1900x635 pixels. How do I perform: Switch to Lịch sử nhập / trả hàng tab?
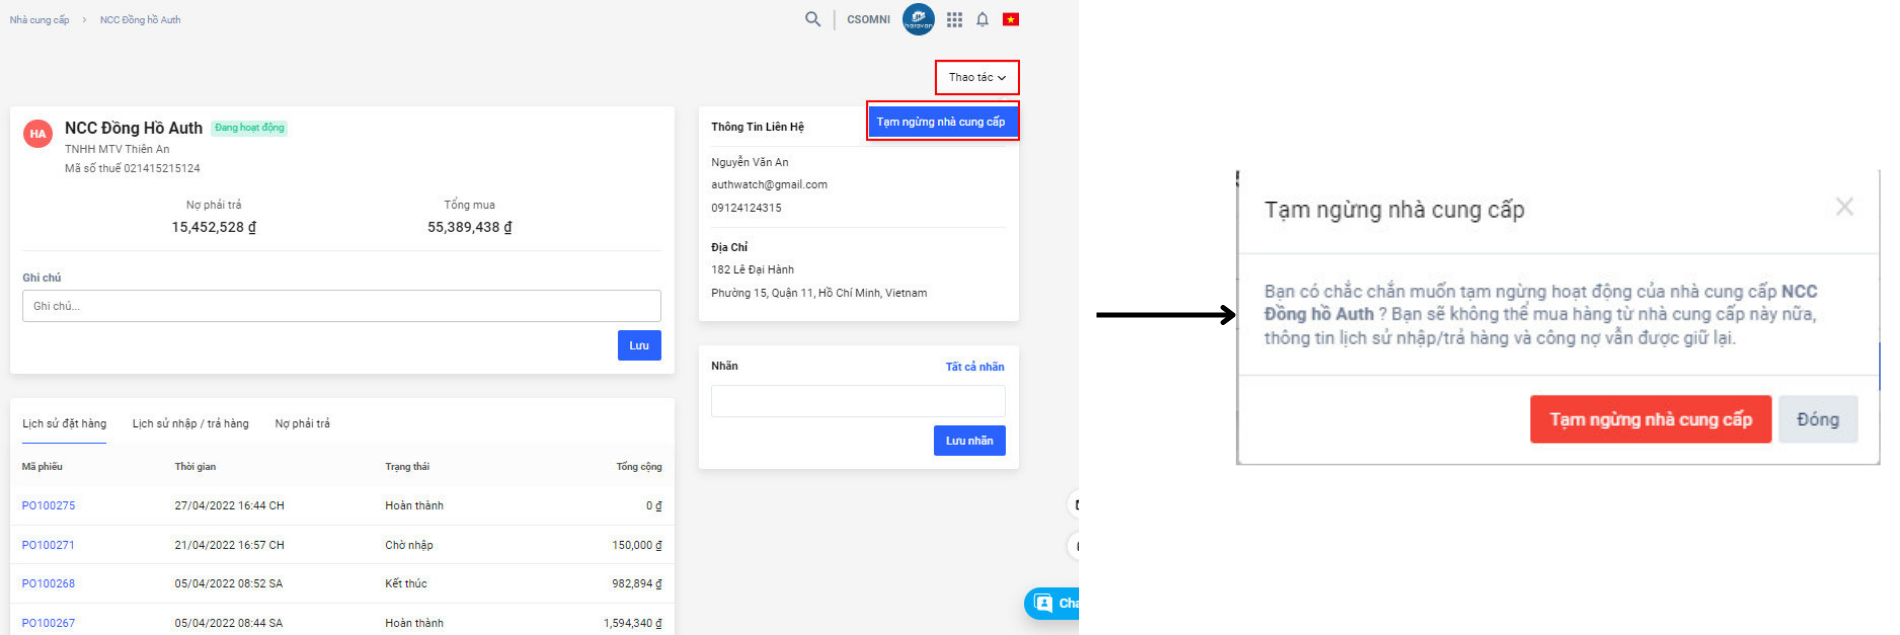(x=190, y=424)
